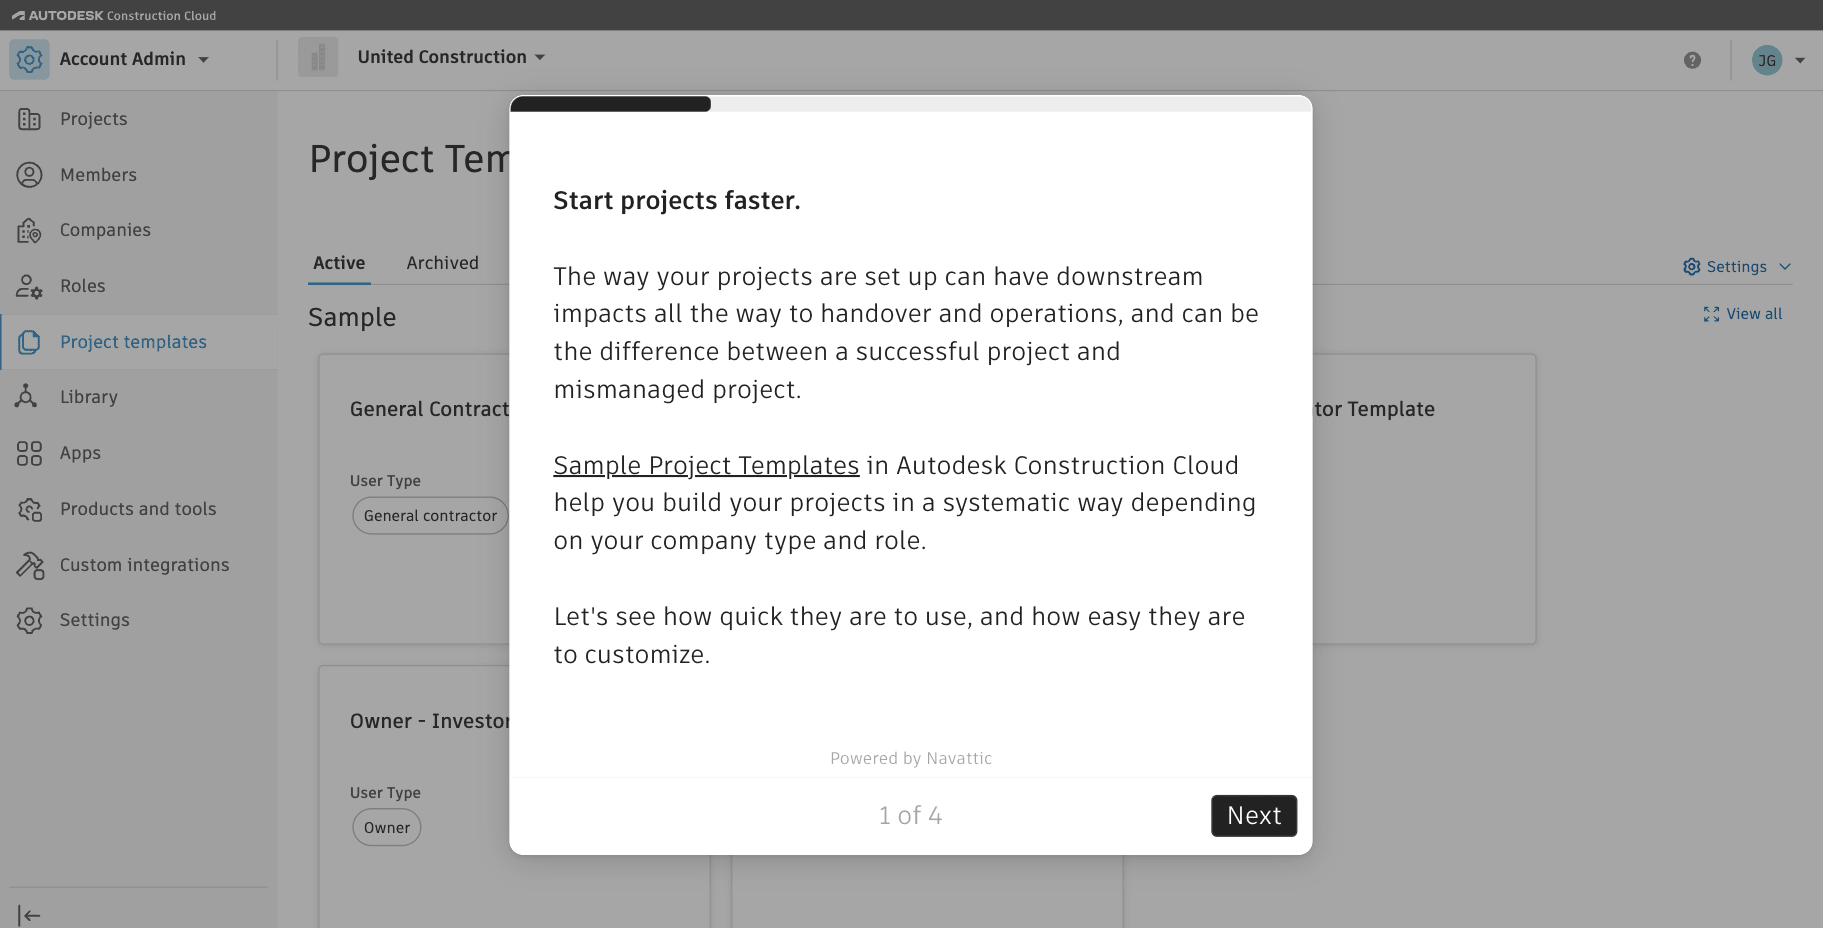The image size is (1824, 928).
Task: Click the Custom integrations tools icon
Action: click(x=30, y=565)
